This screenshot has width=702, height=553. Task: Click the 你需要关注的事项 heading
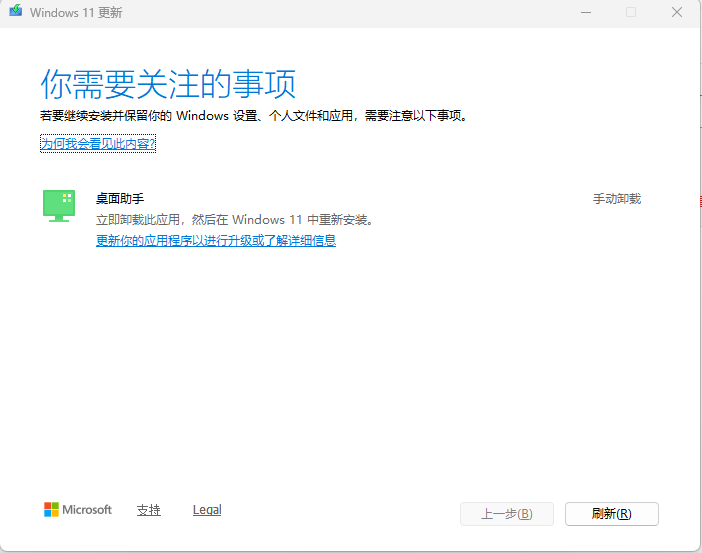click(168, 82)
